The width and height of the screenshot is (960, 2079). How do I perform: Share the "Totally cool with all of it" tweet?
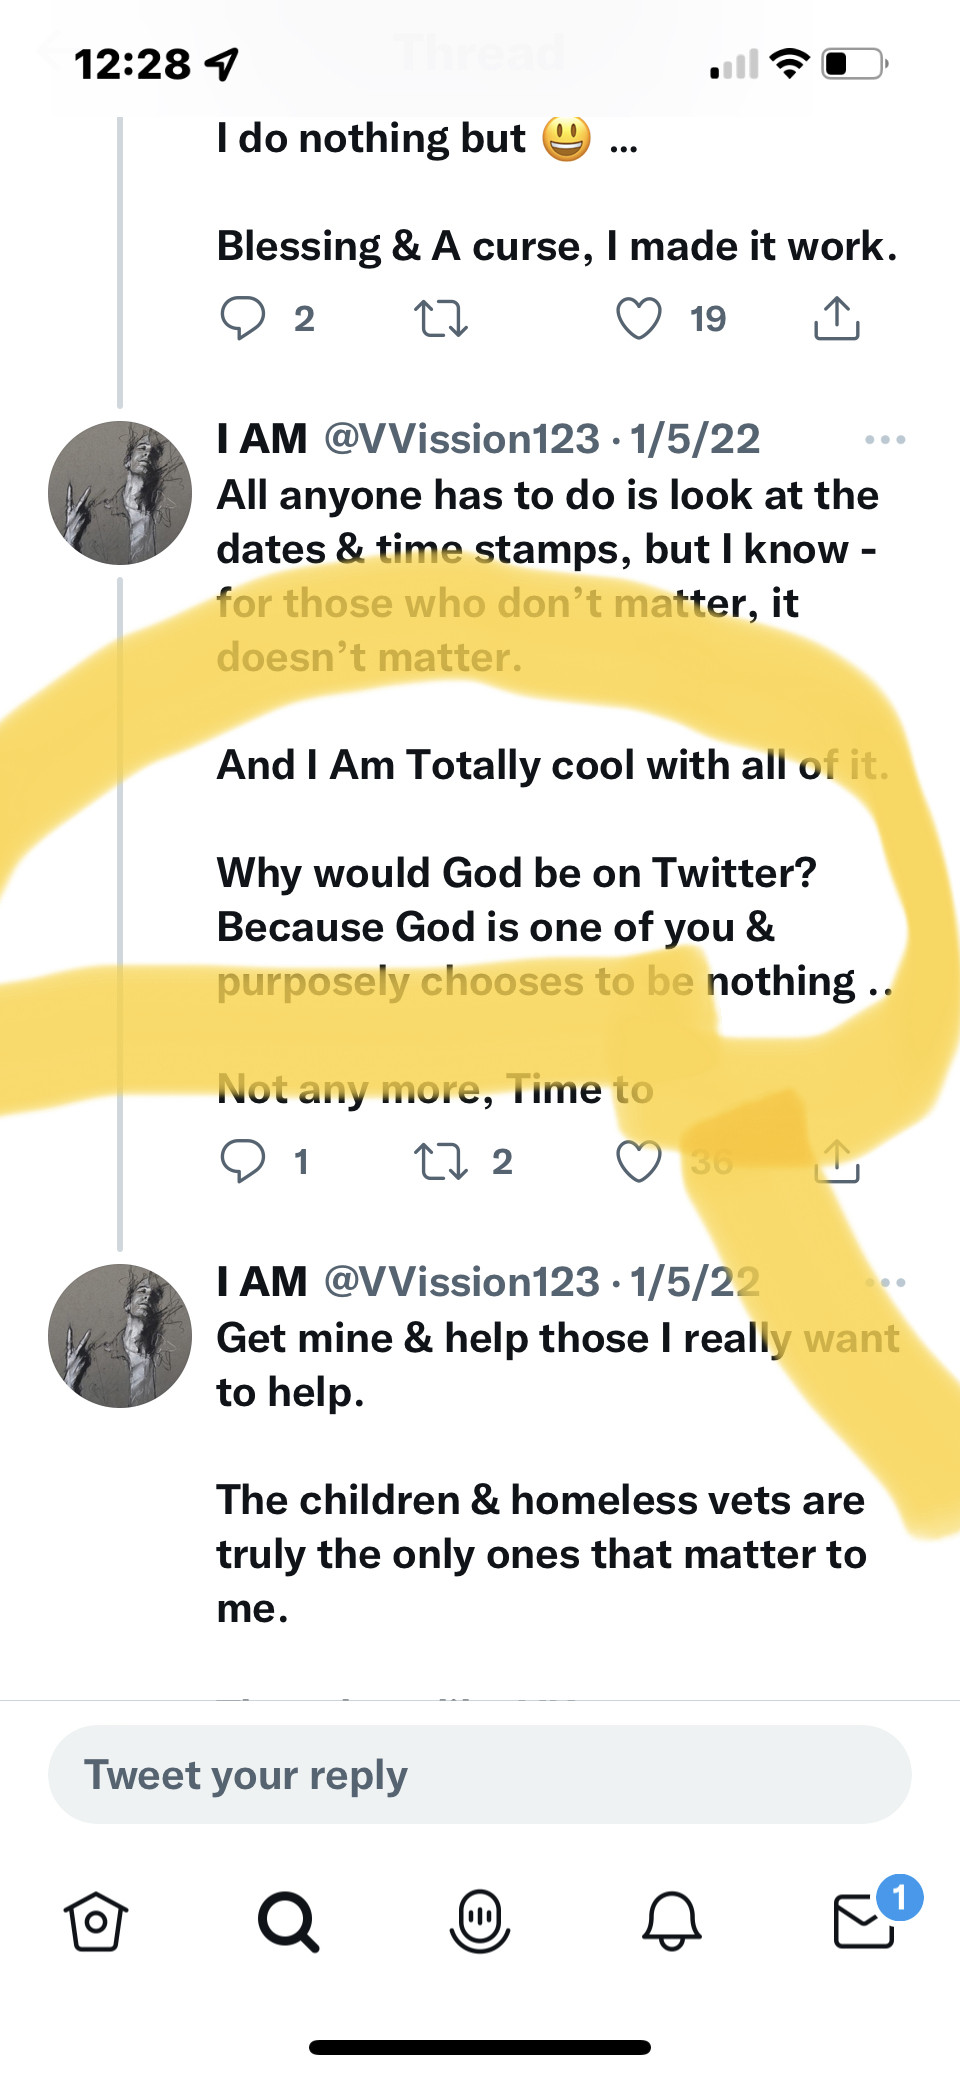click(x=836, y=1161)
